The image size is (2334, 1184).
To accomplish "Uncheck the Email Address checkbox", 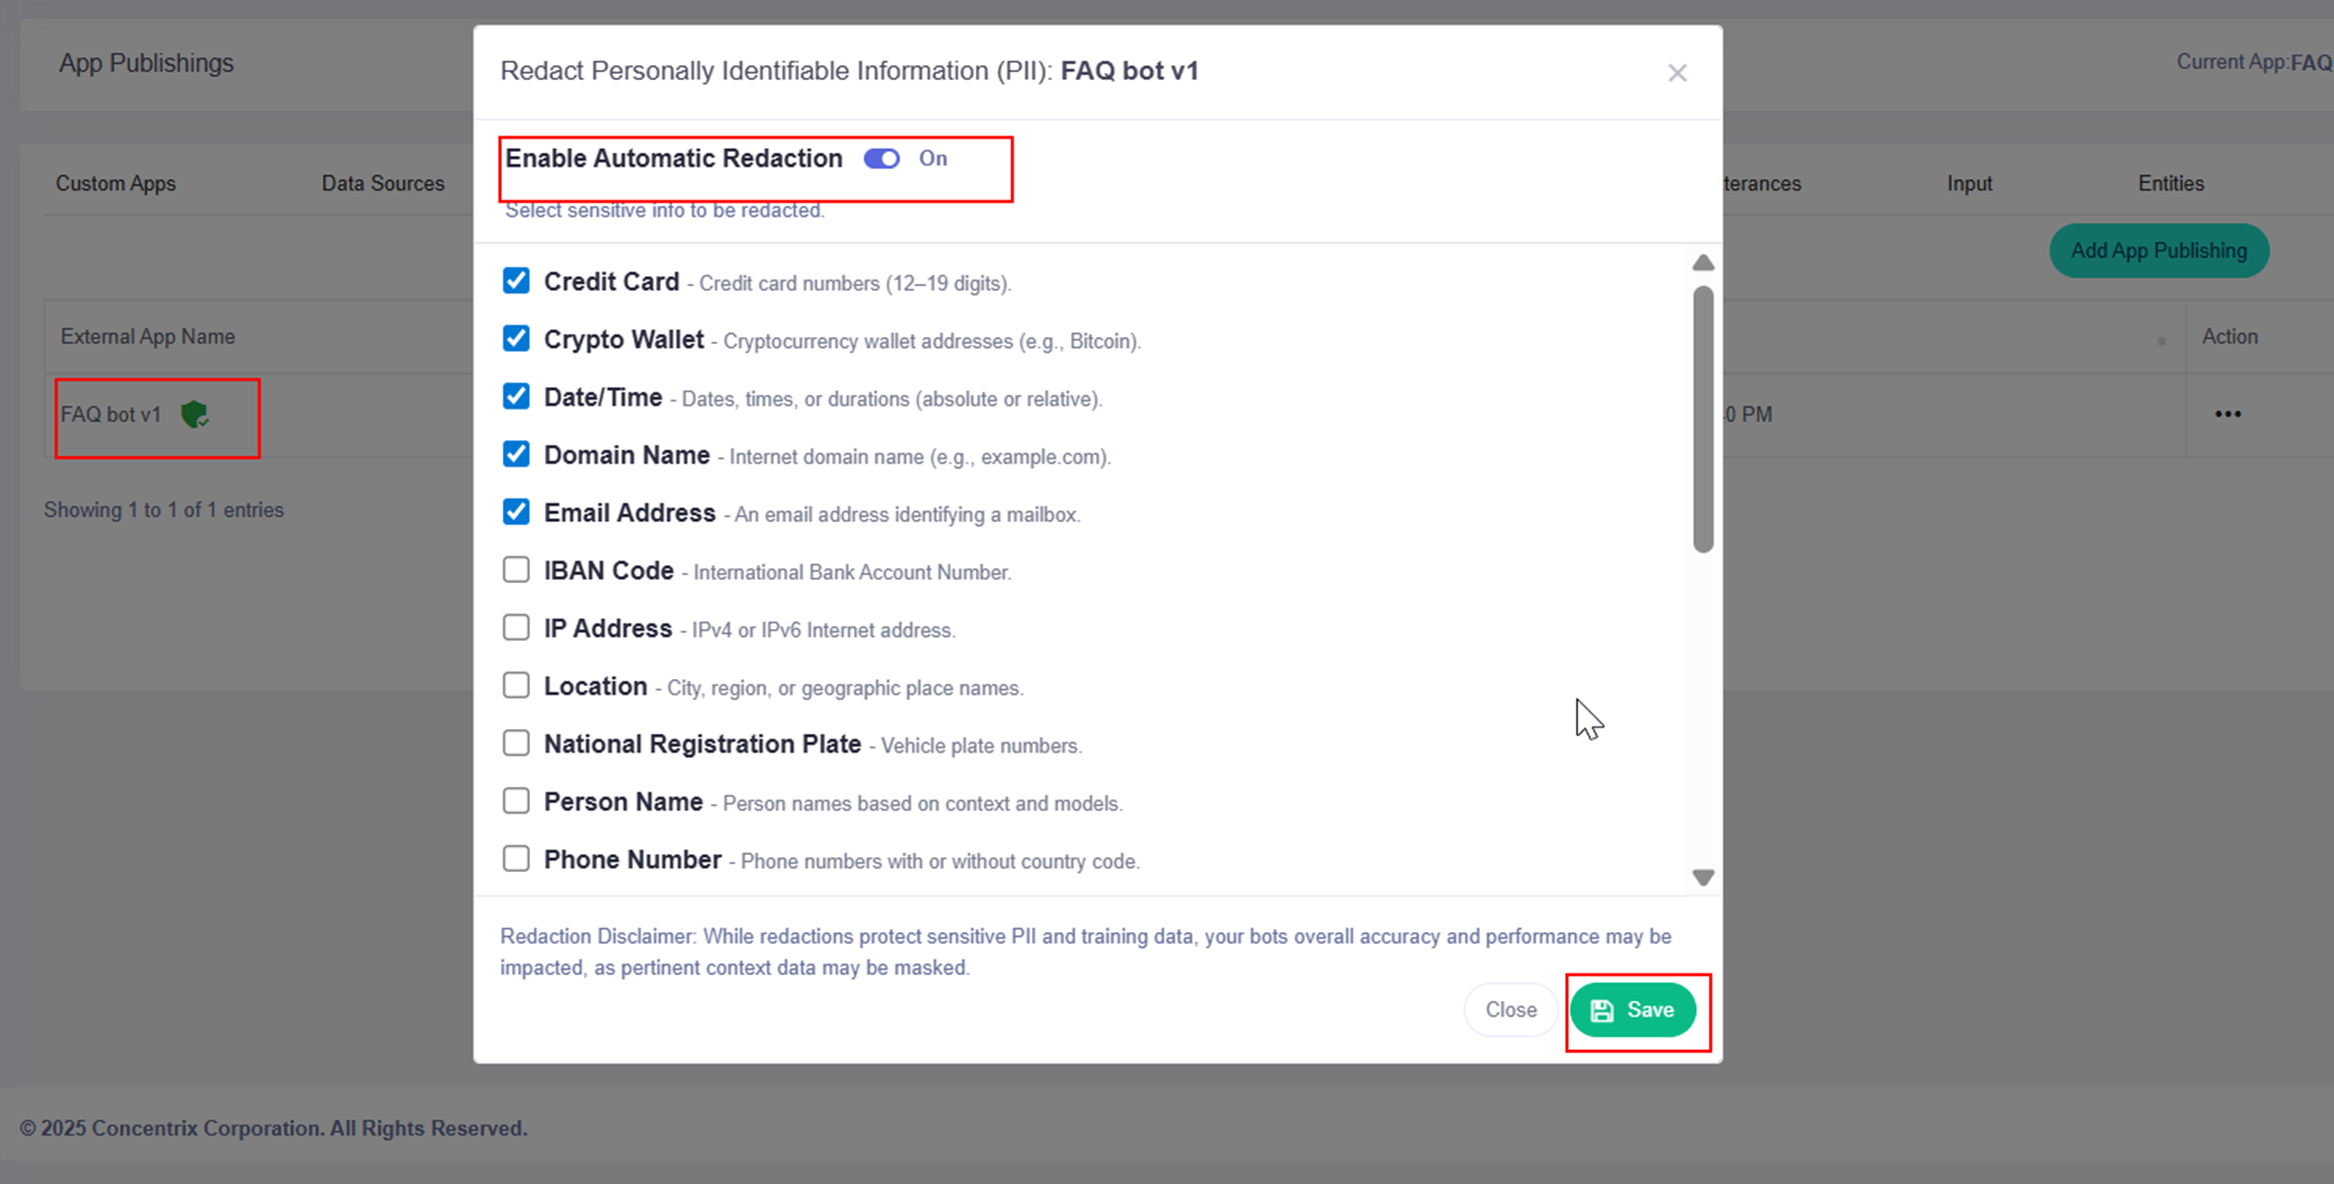I will click(x=516, y=512).
